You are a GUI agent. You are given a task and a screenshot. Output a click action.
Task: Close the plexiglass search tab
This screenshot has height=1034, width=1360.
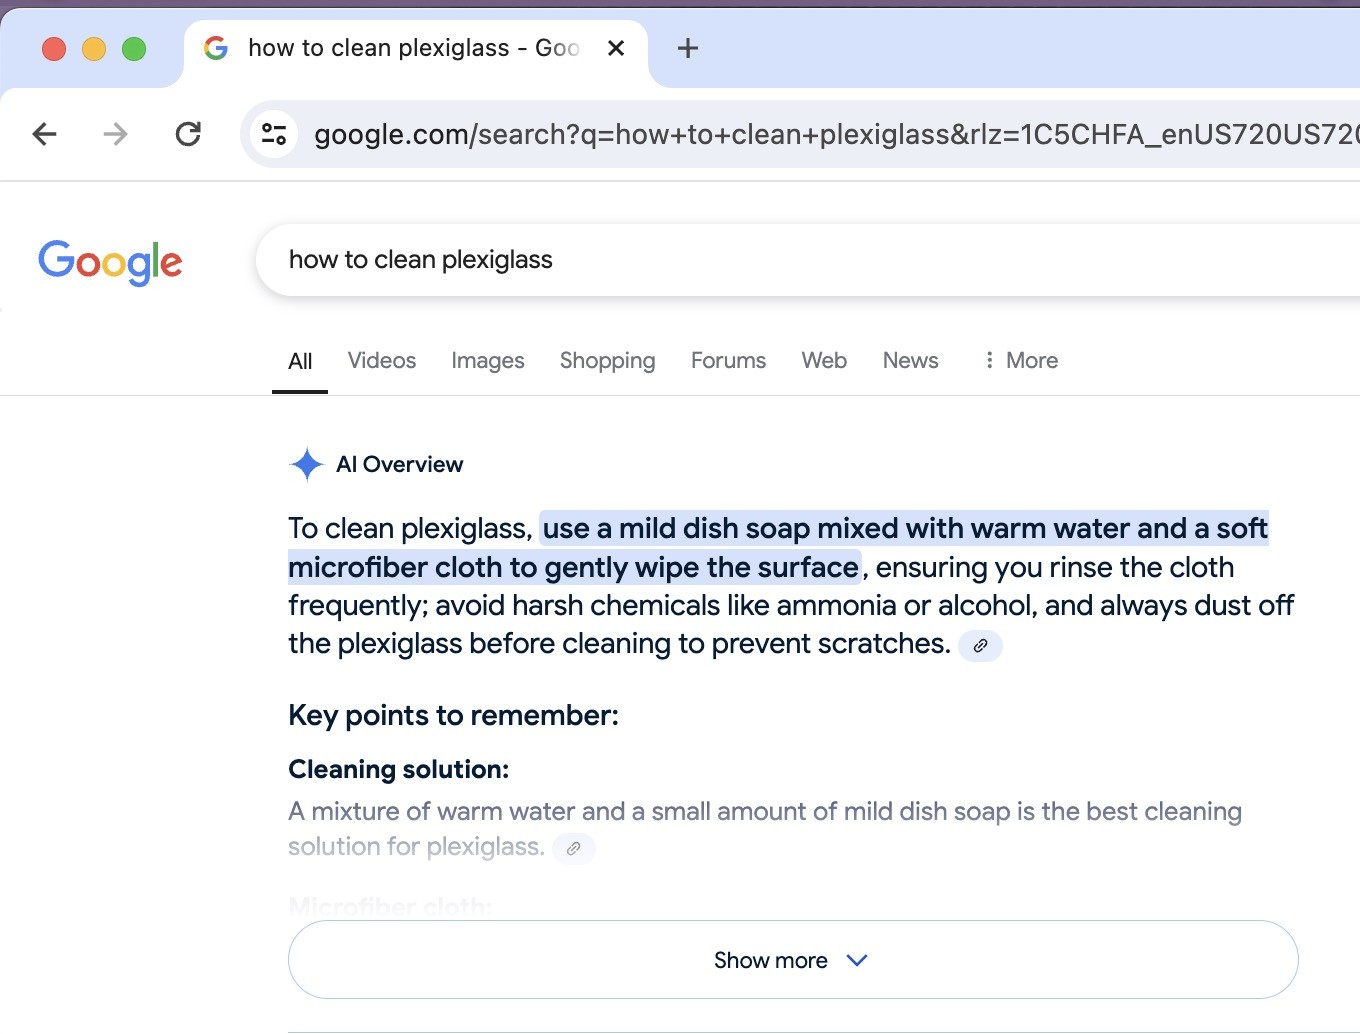pos(616,48)
